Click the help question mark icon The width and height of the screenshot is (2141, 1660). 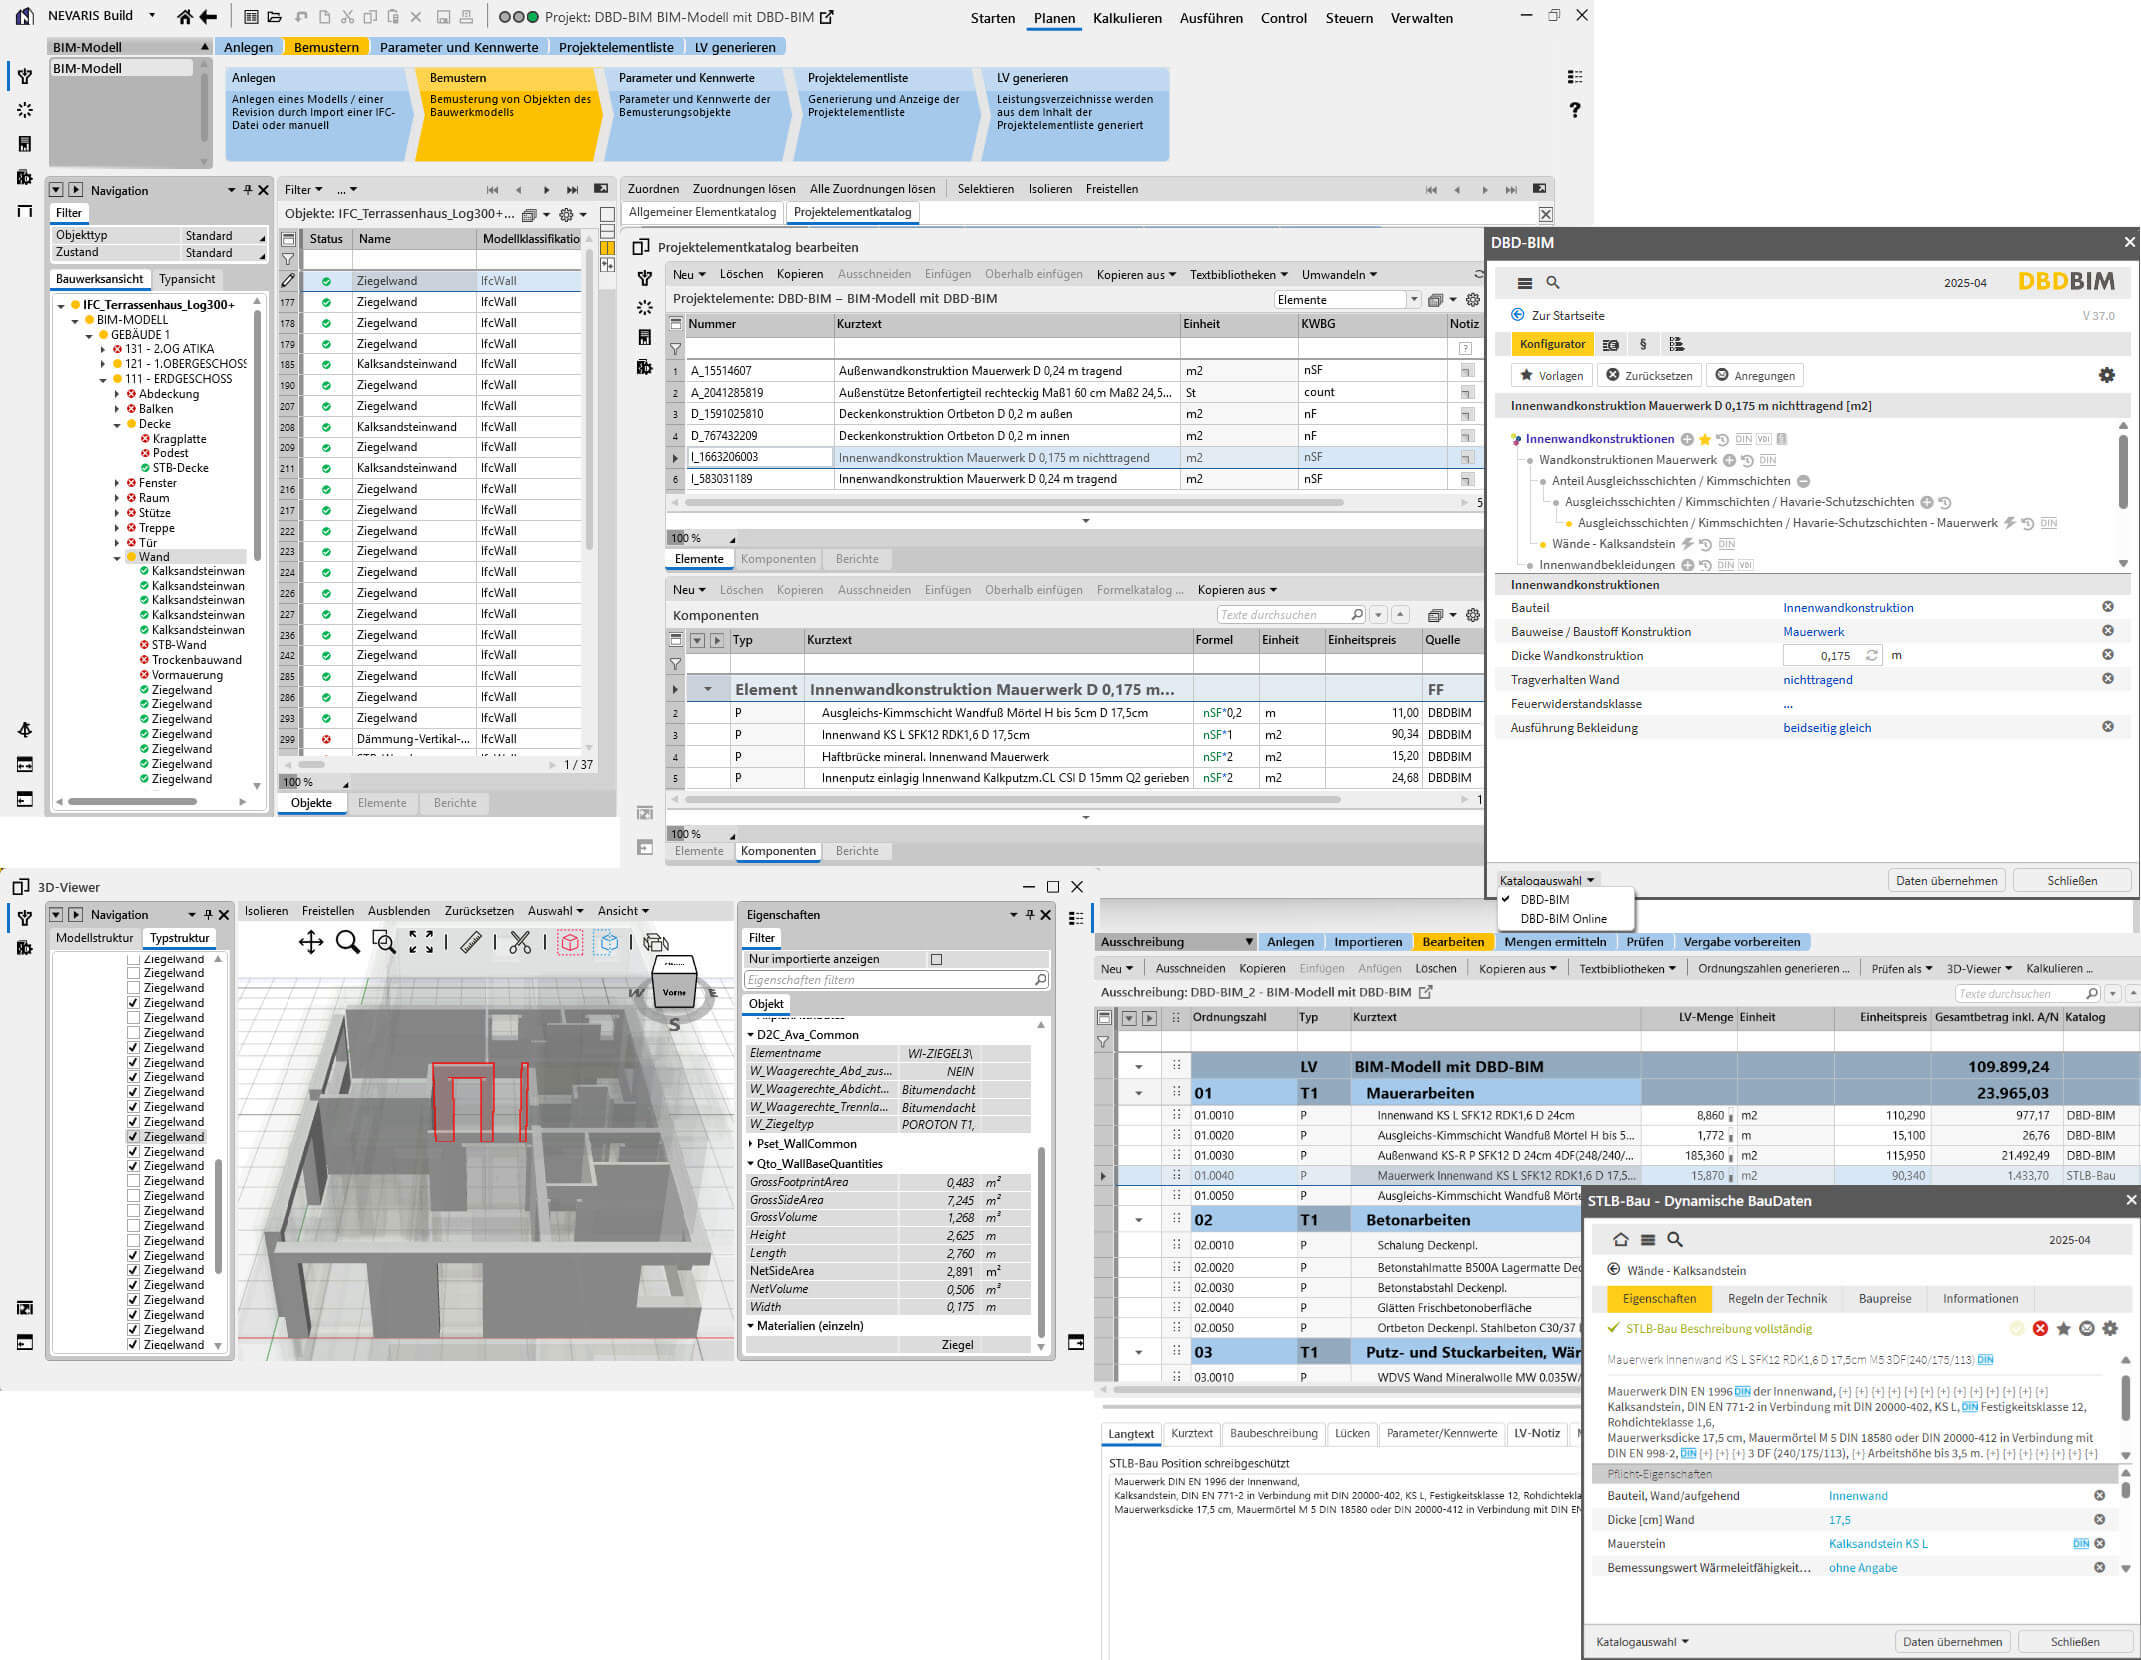(x=1575, y=110)
